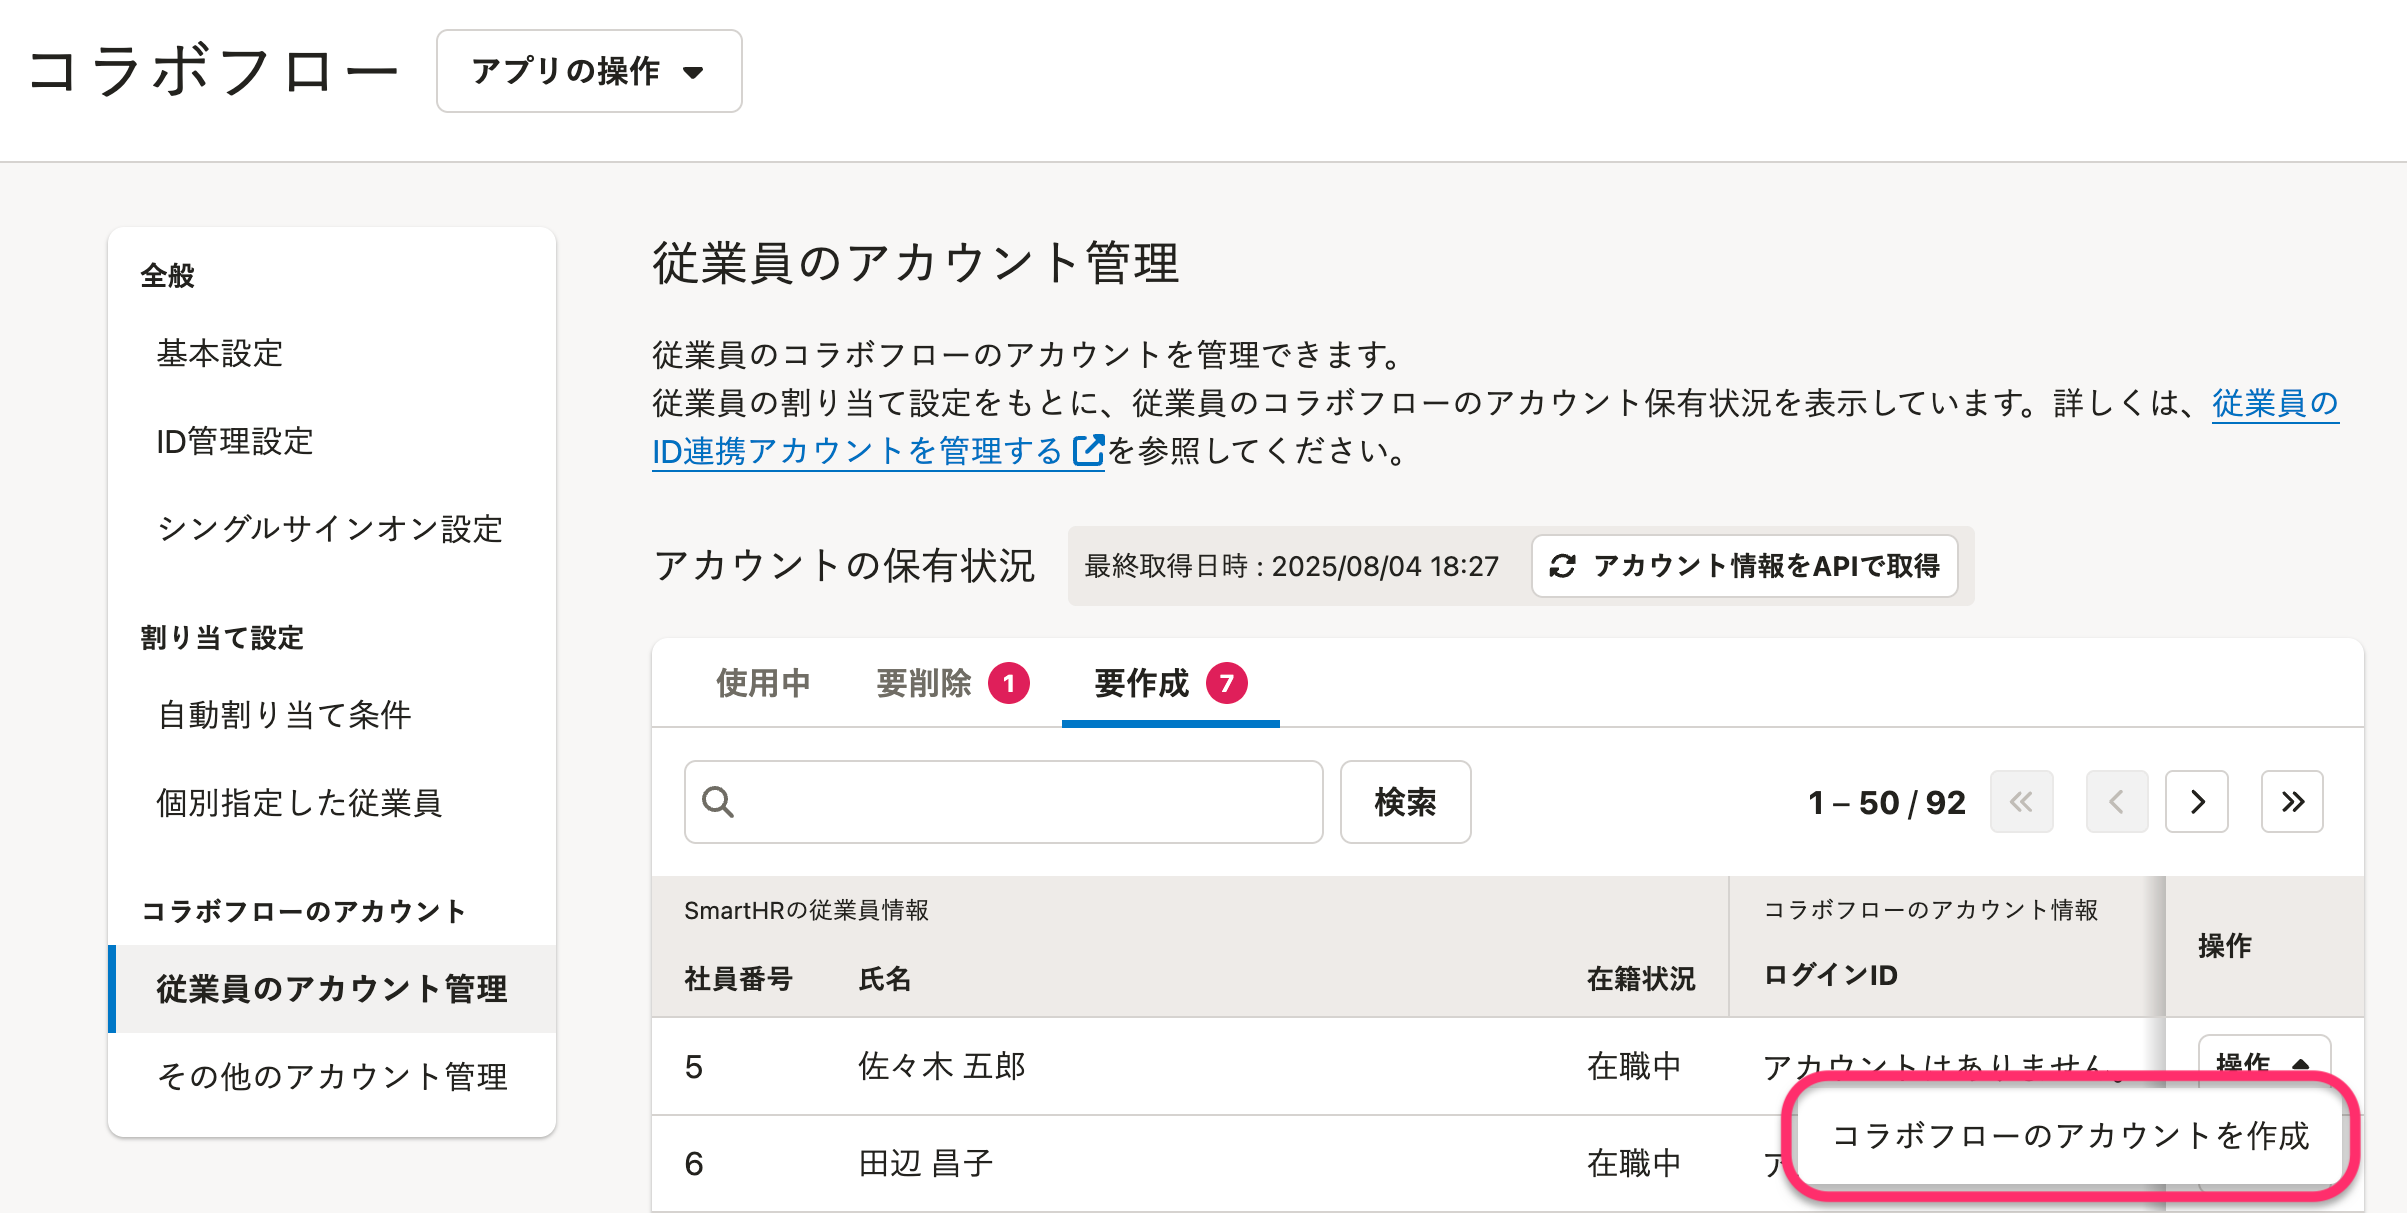The width and height of the screenshot is (2407, 1213).
Task: Switch to the 使用中 tab
Action: point(763,683)
